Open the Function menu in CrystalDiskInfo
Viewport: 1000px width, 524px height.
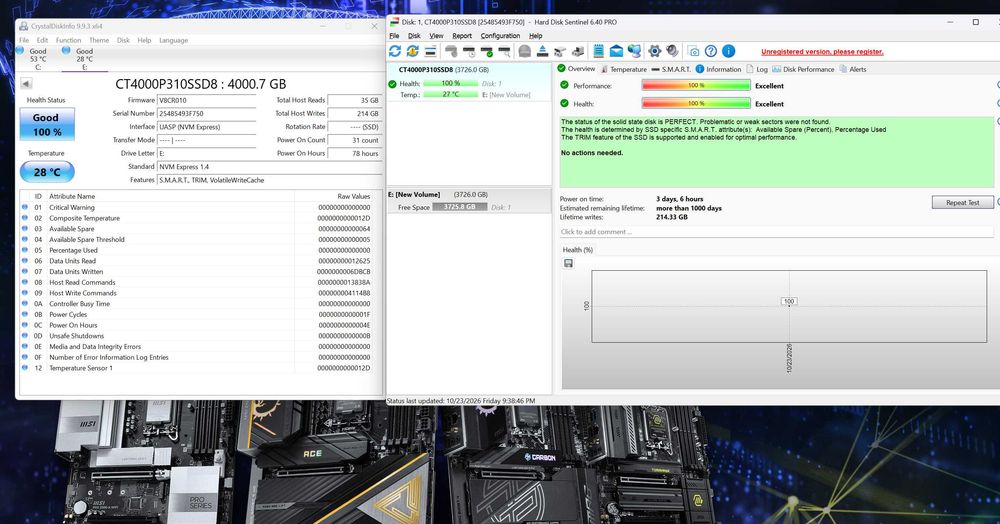point(68,40)
